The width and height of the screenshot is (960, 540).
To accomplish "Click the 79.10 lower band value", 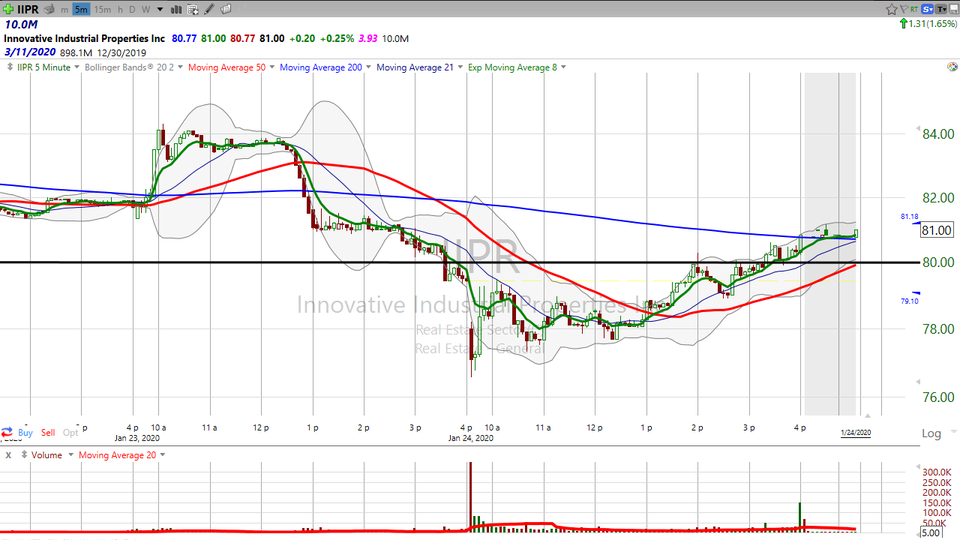I will 909,301.
